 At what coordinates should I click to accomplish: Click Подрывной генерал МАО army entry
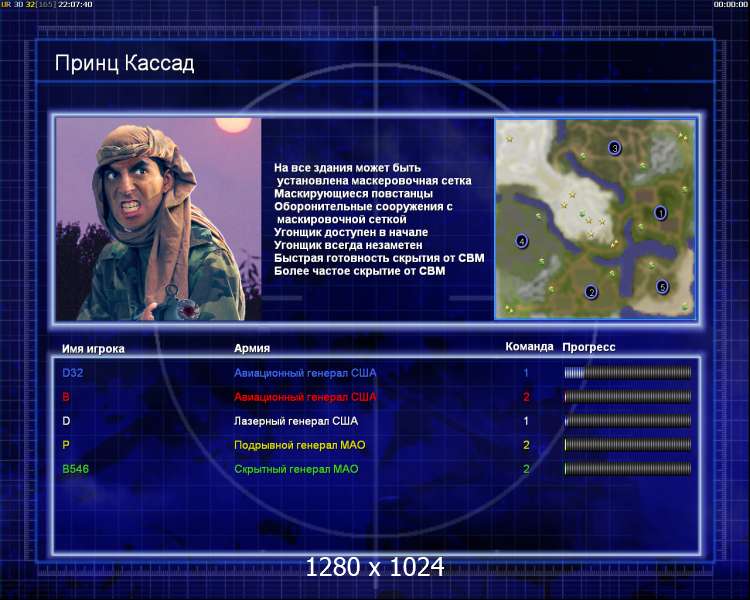[299, 445]
